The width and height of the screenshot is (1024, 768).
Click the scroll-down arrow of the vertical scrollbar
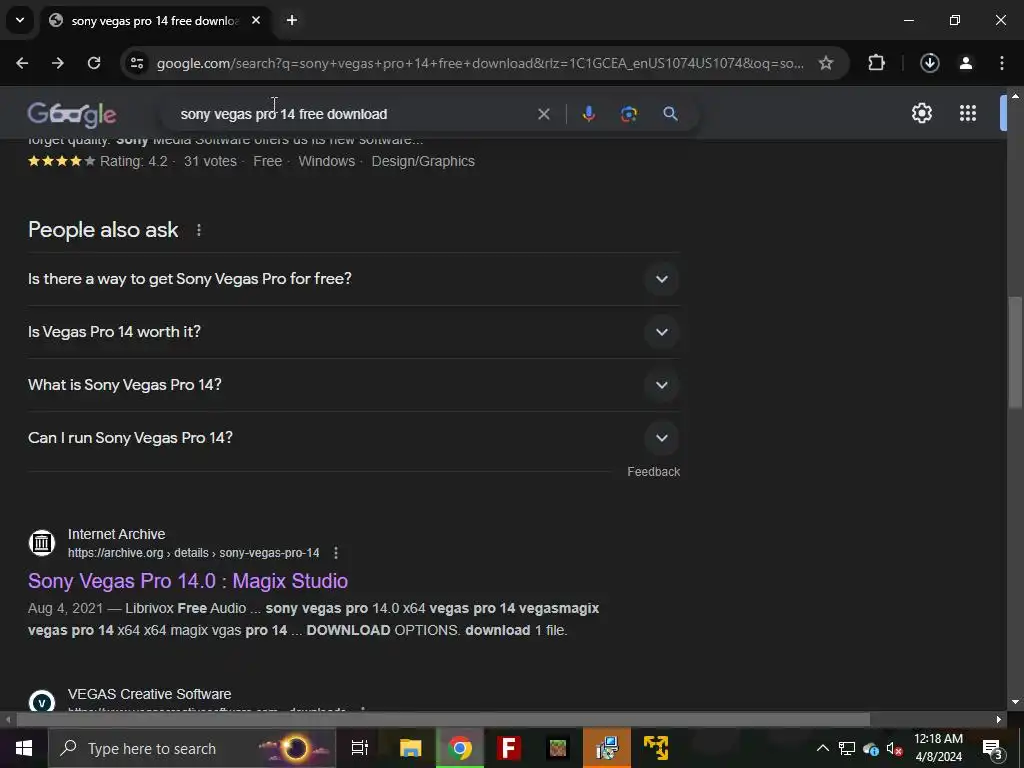point(1014,703)
